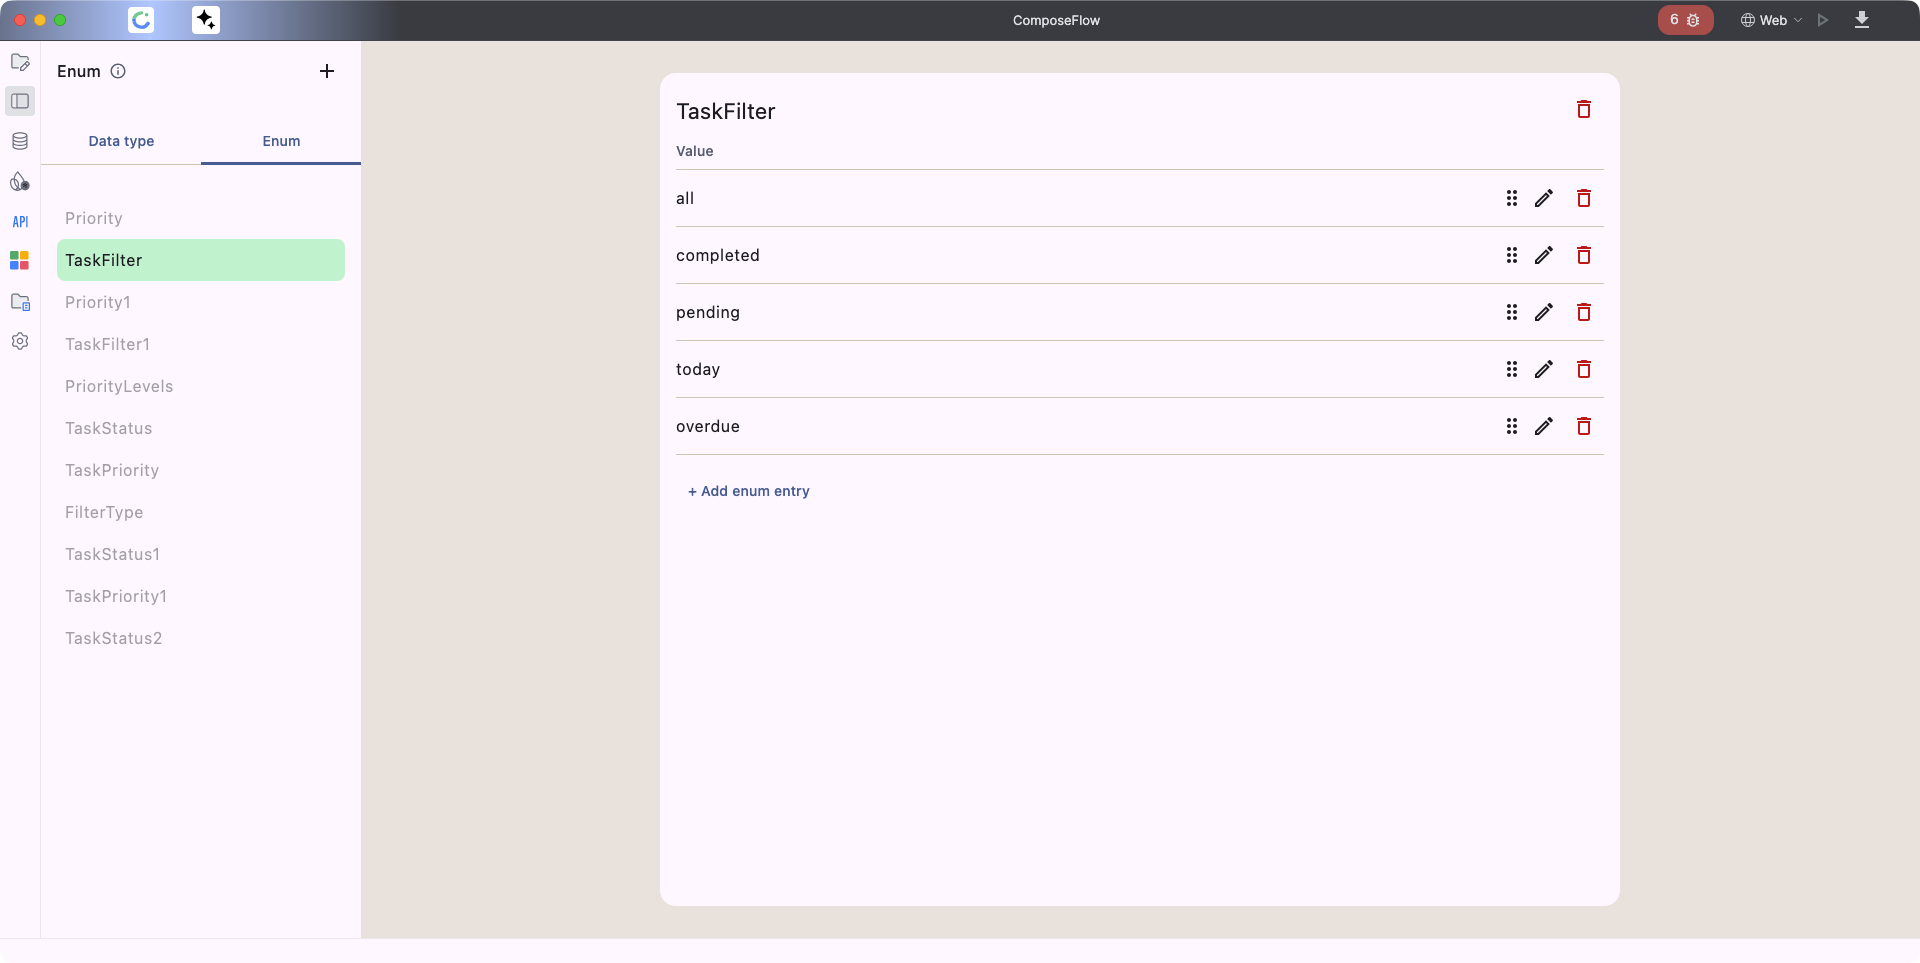Select the FilterType enum
The image size is (1920, 963).
[x=201, y=512]
